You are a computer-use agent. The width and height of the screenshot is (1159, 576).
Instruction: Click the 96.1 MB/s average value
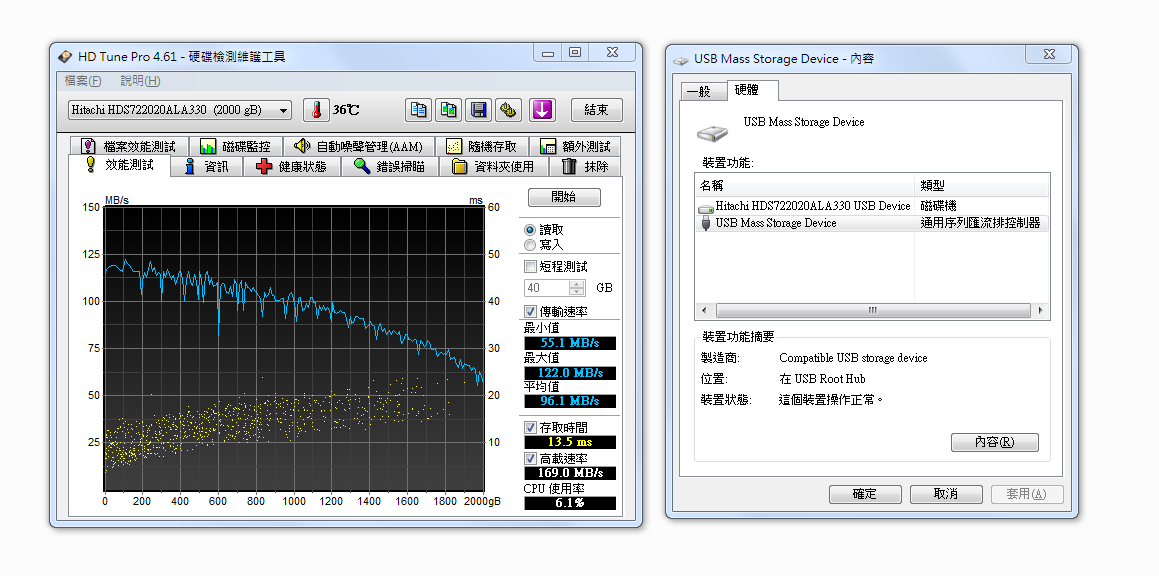570,401
